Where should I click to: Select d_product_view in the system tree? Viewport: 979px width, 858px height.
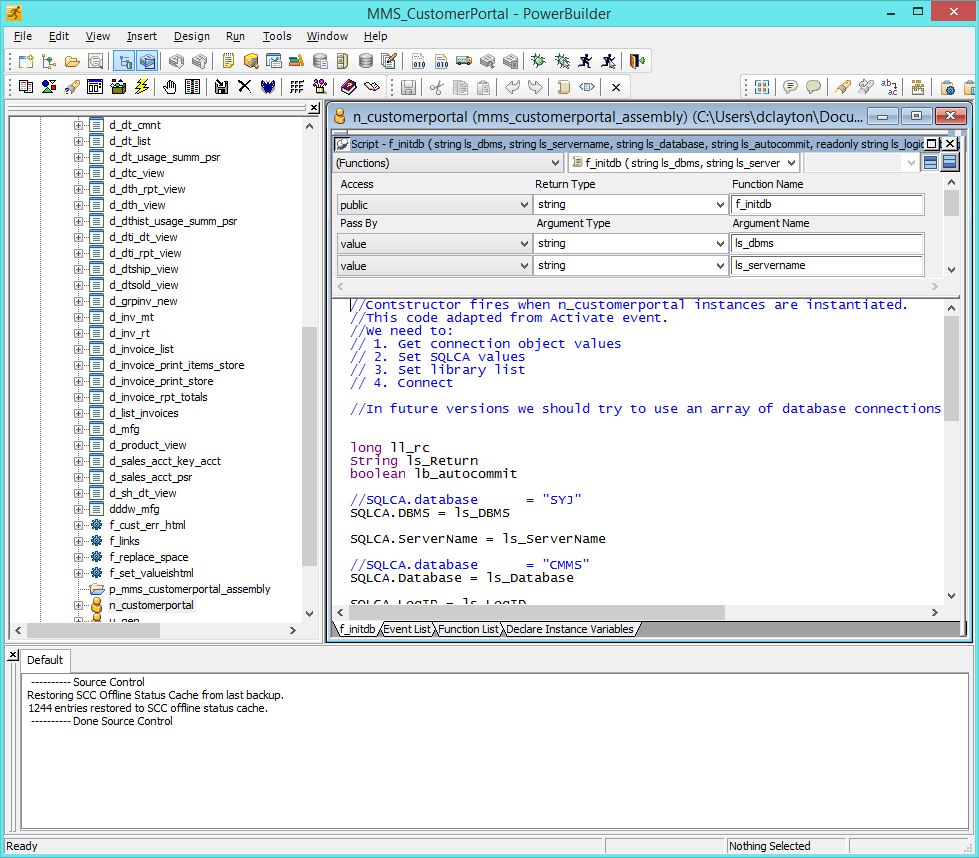(147, 445)
